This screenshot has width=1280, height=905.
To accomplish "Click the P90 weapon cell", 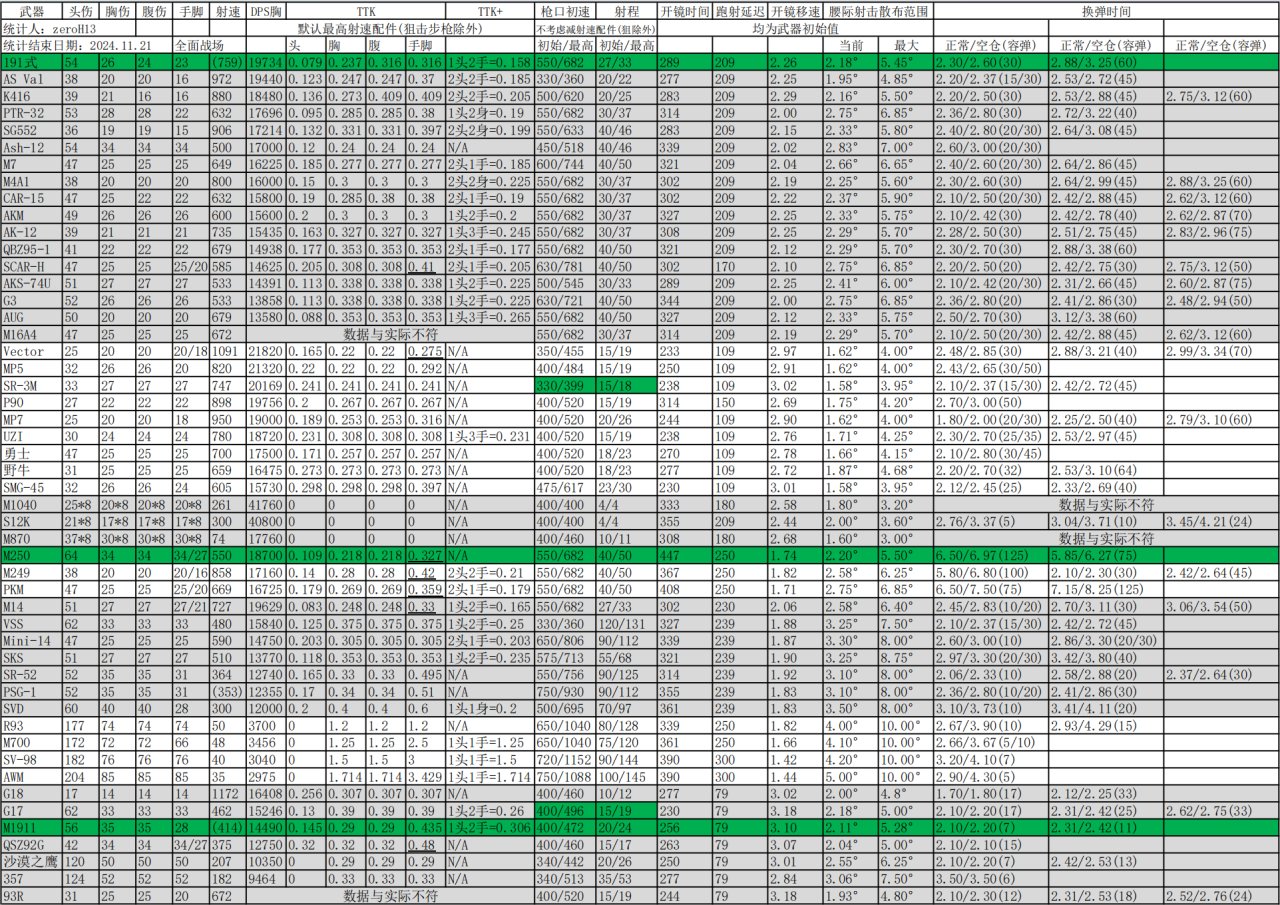I will (x=30, y=402).
